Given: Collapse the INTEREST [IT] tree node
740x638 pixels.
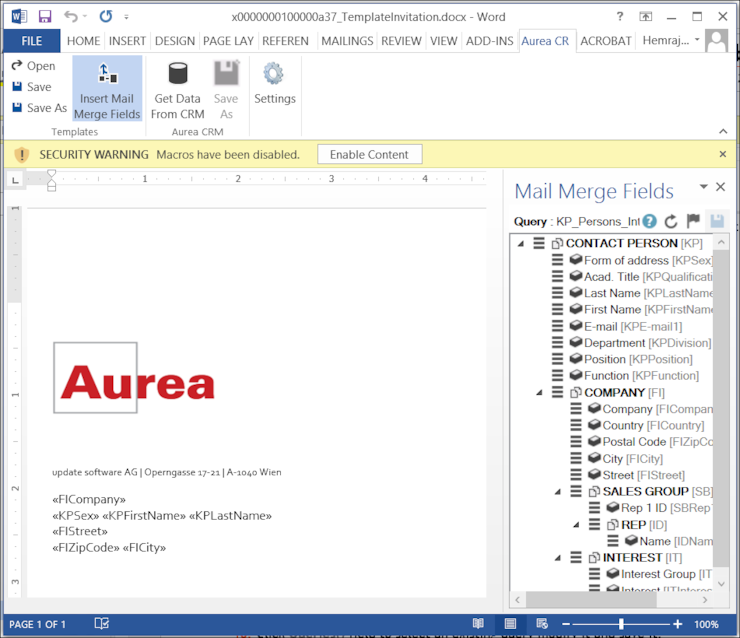Looking at the screenshot, I should (x=558, y=558).
